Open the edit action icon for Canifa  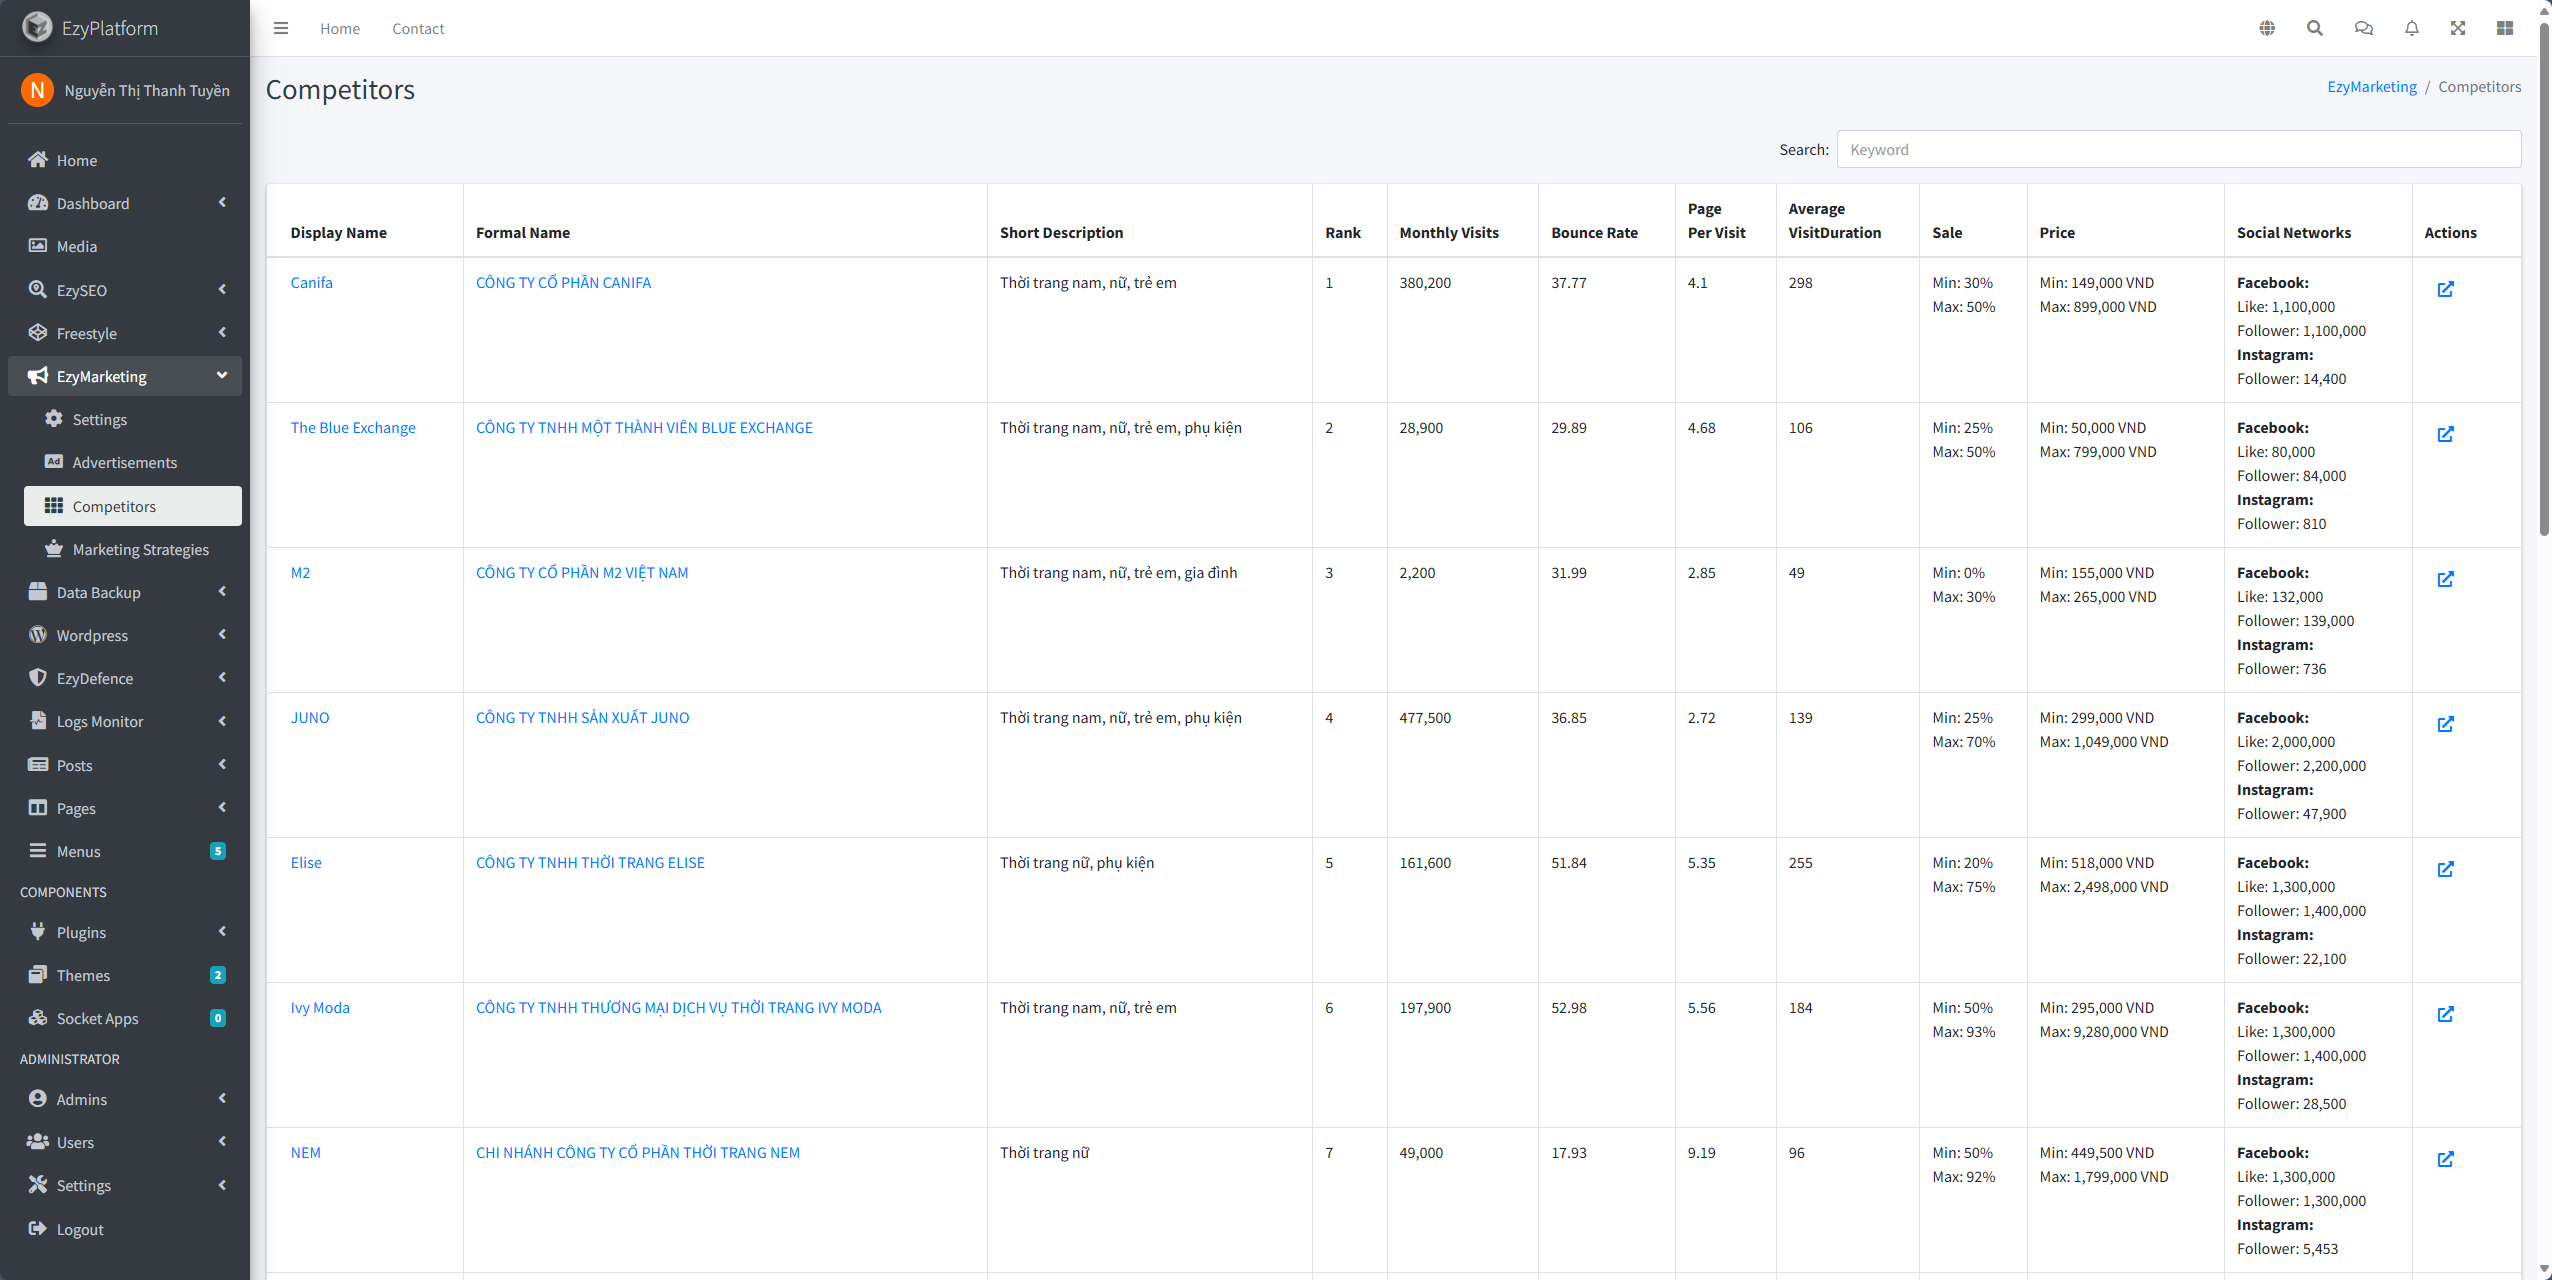[2446, 289]
